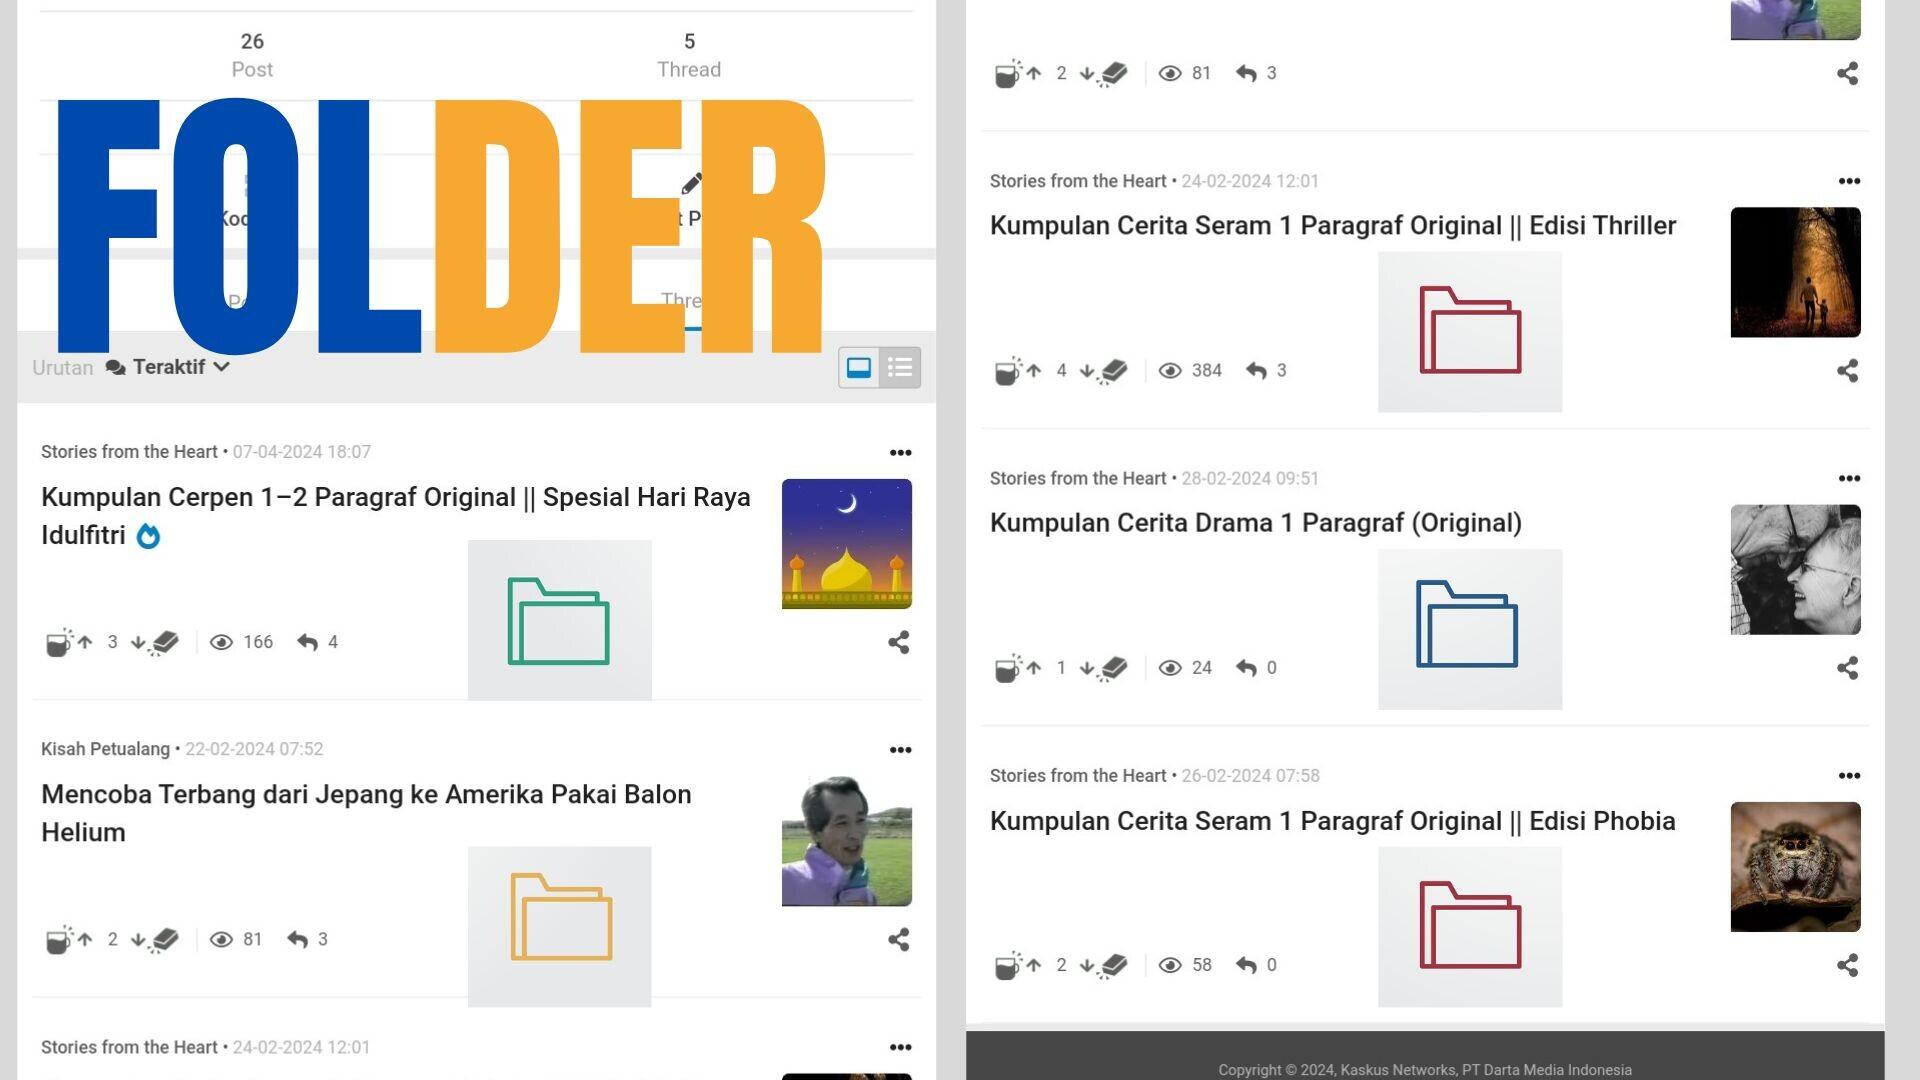Share the Cerita Drama thread
This screenshot has height=1080, width=1920.
pyautogui.click(x=1847, y=668)
